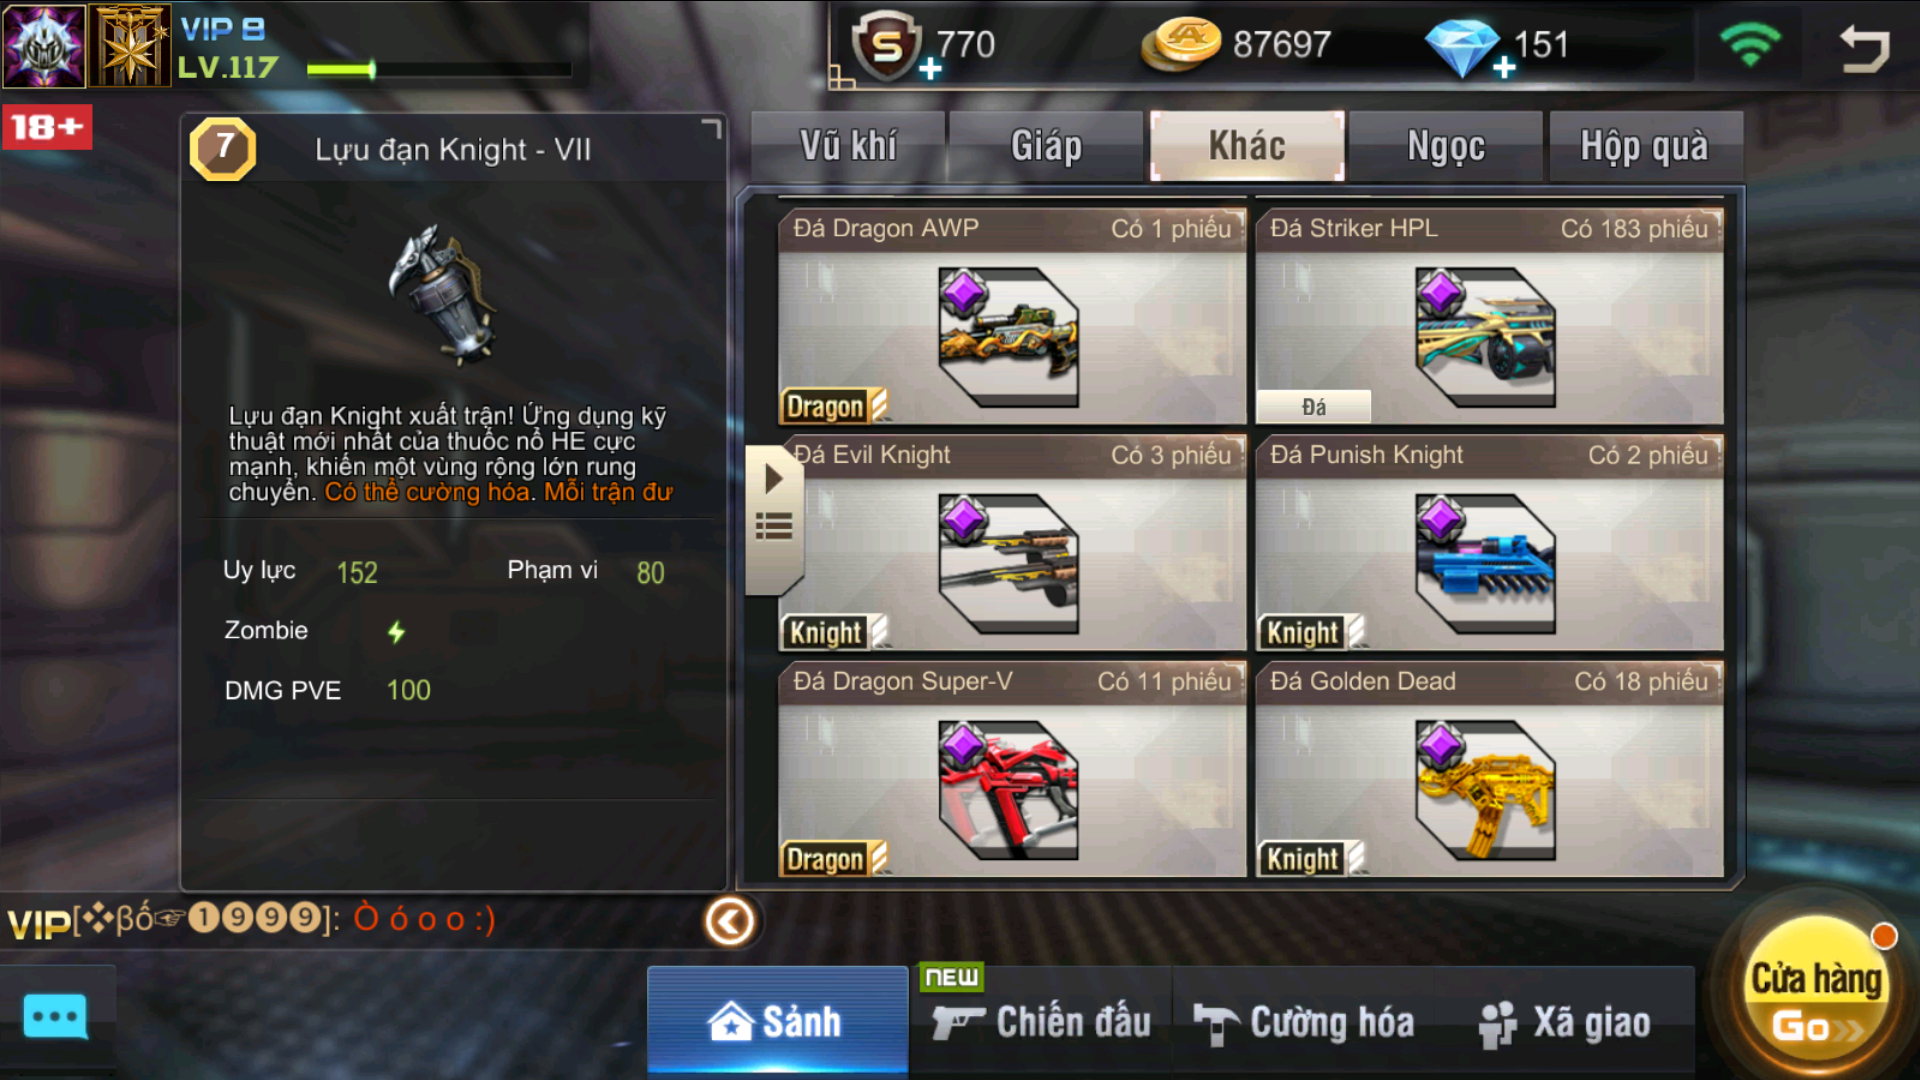Add diamonds with the plus icon
1920x1080 pixels.
pos(1504,68)
